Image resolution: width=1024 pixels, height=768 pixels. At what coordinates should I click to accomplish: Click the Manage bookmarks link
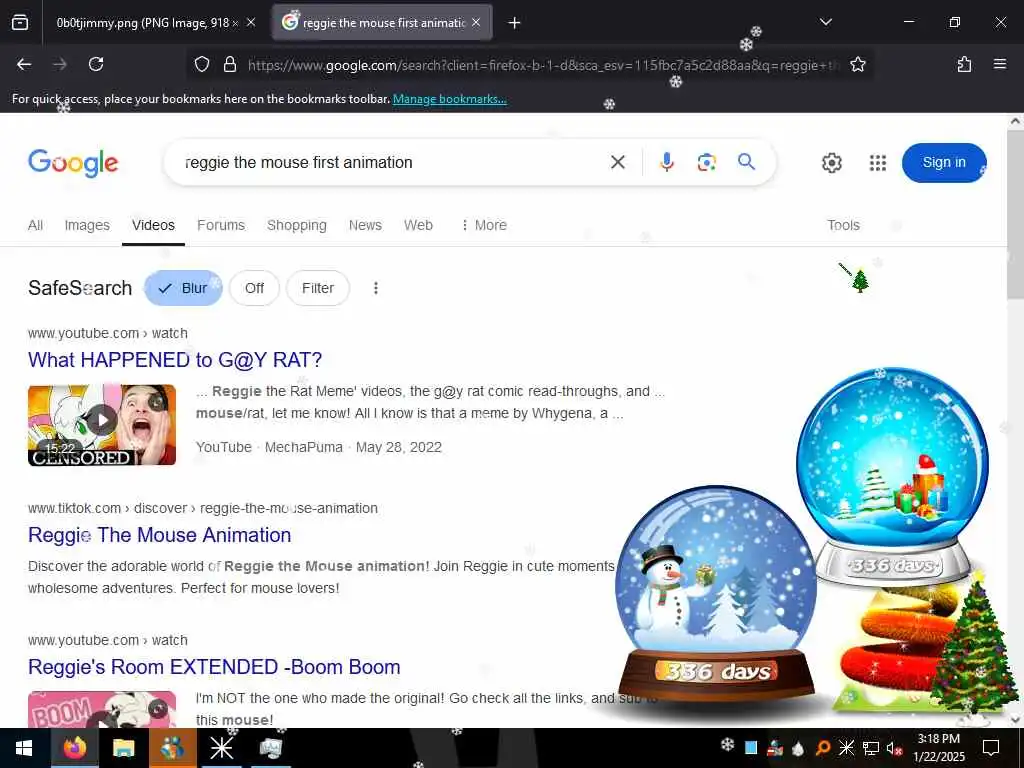[x=449, y=99]
